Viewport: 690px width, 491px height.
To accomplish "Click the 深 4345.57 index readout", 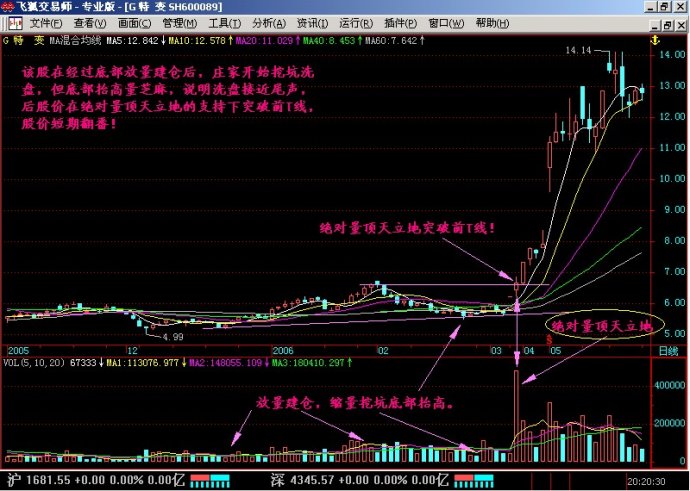I will click(x=359, y=480).
